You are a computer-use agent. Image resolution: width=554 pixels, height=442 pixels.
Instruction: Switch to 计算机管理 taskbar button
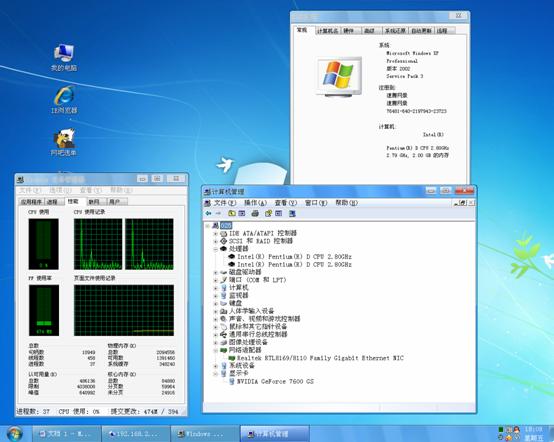[x=275, y=434]
